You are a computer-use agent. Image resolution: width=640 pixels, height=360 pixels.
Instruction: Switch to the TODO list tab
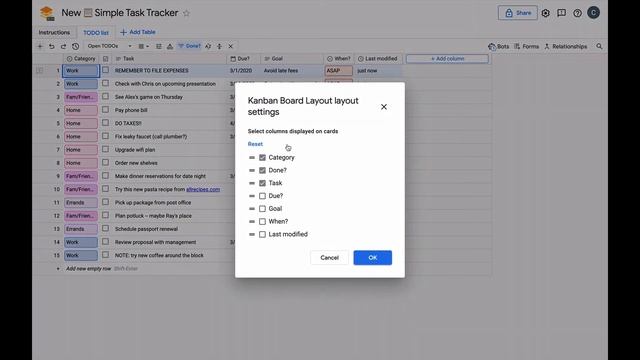click(x=96, y=32)
